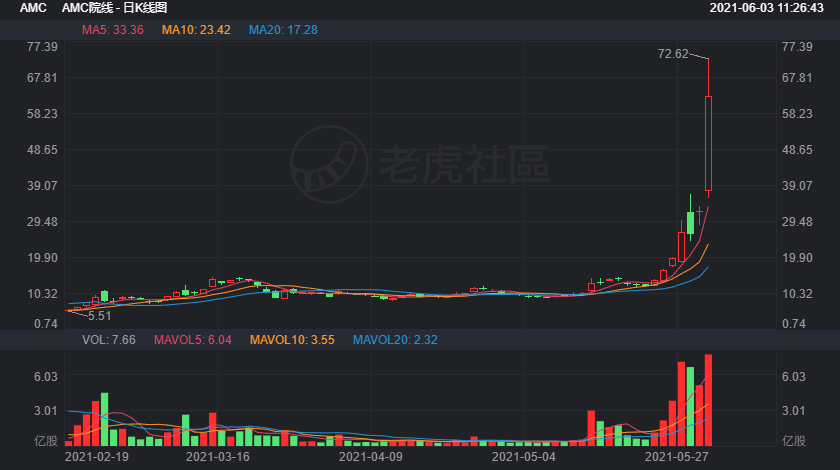Click the left axis price label 0.74
This screenshot has width=840, height=470.
(46, 324)
